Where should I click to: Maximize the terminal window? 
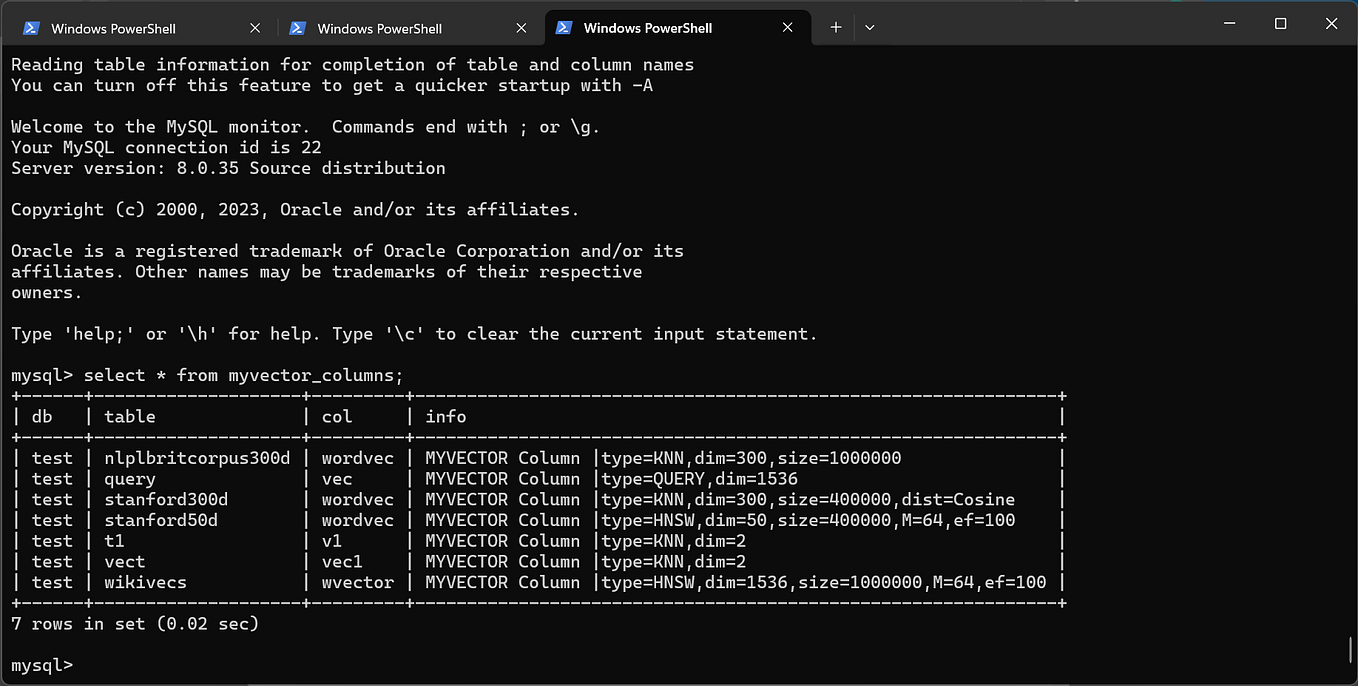click(1280, 23)
